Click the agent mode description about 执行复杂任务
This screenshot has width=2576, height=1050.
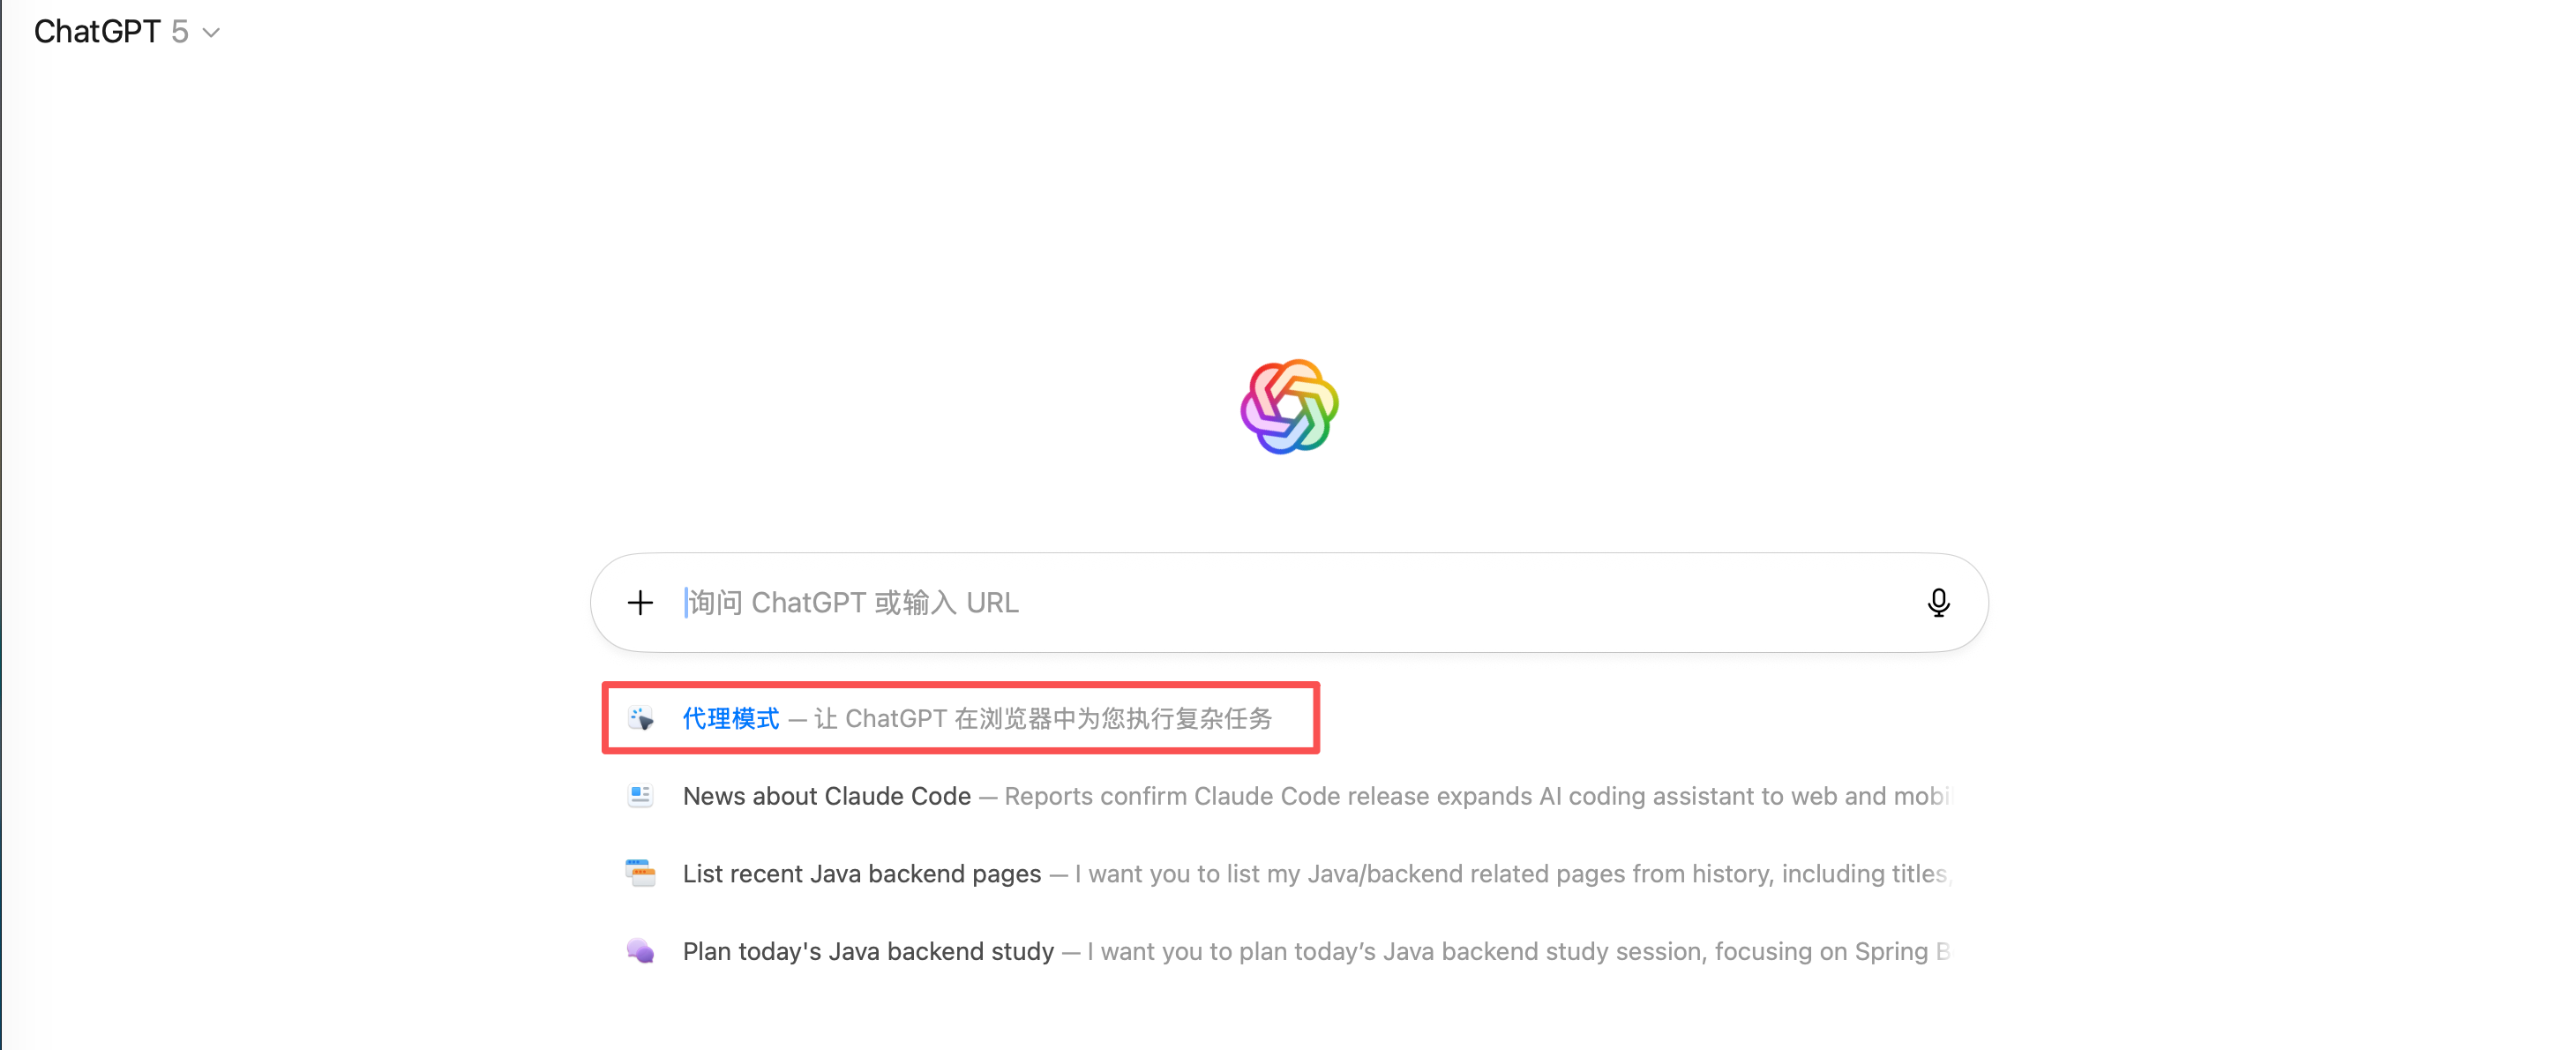coord(1043,719)
